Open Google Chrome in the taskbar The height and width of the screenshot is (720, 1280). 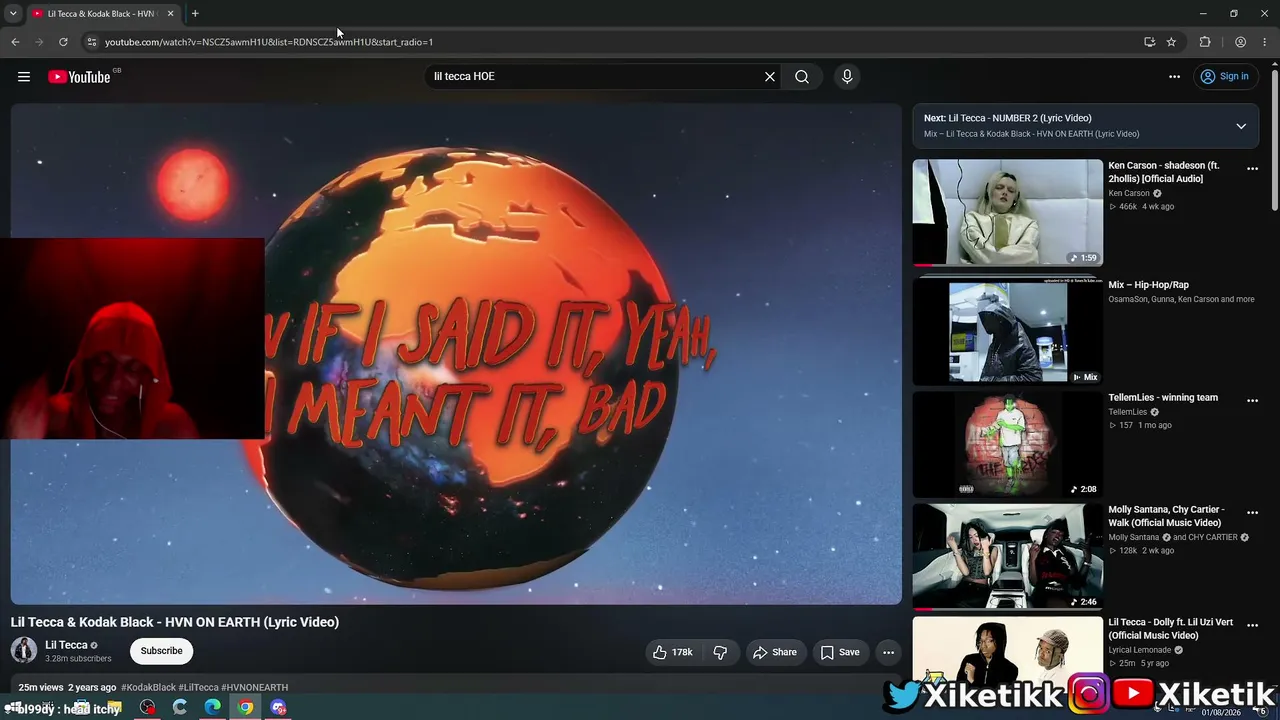coord(245,708)
